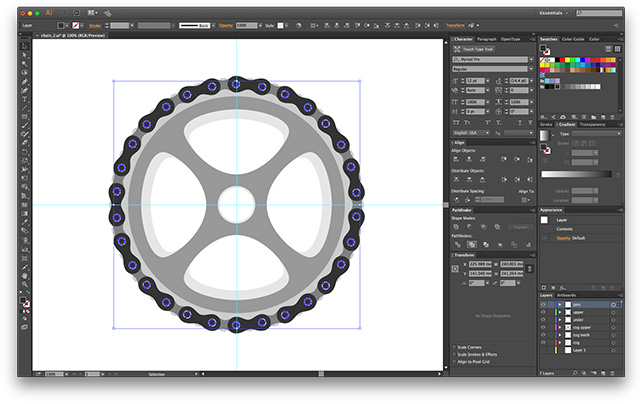Toggle the Align to Pixel Grid checkbox
640x404 pixels.
tap(456, 360)
